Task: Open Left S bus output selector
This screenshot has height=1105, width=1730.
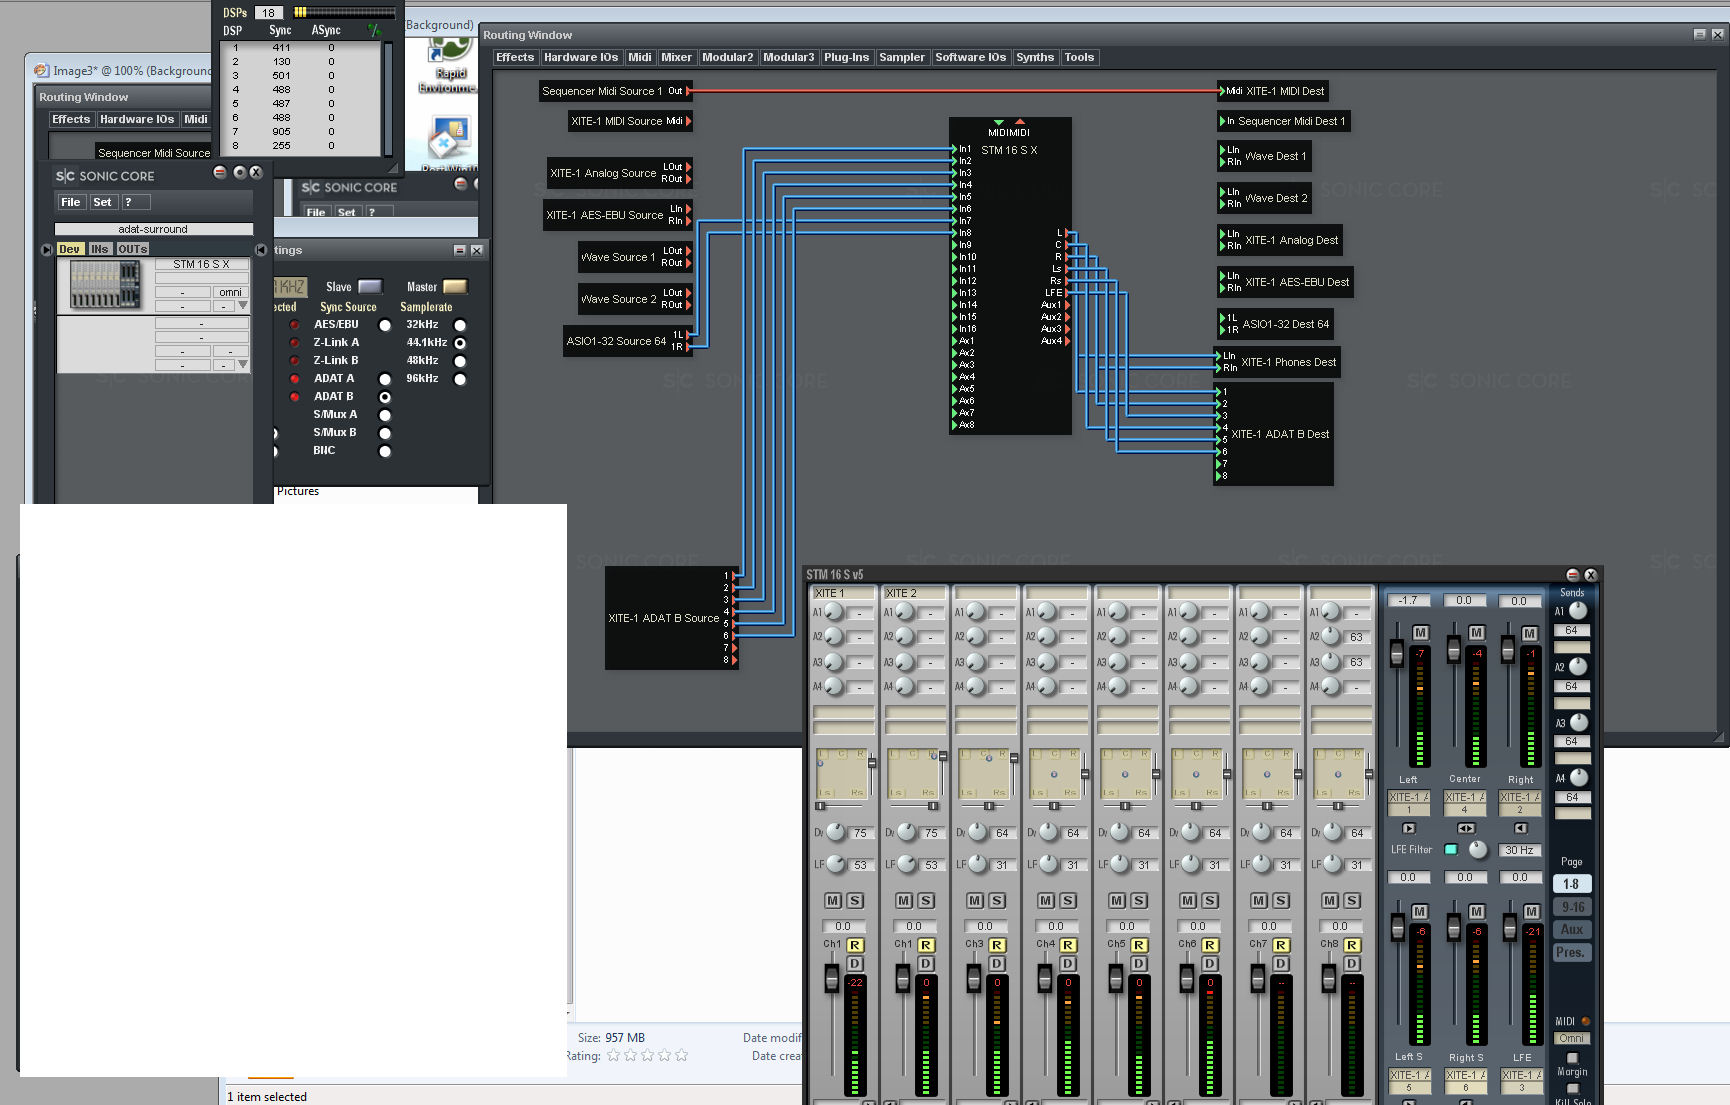Action: pos(1409,1081)
